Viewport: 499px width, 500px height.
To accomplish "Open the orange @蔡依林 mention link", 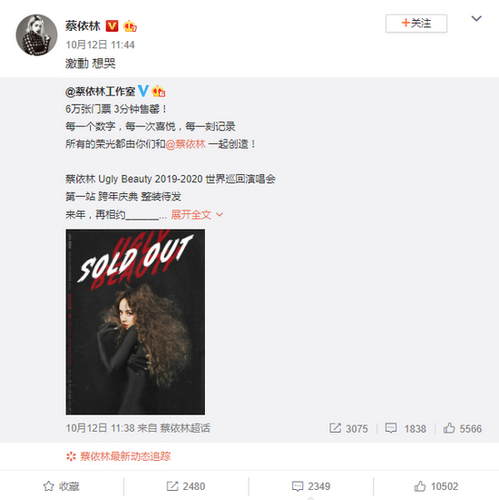I will (x=185, y=144).
